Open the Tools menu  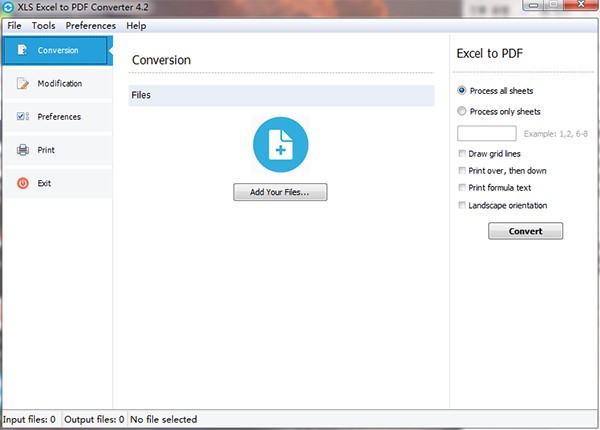[x=44, y=26]
